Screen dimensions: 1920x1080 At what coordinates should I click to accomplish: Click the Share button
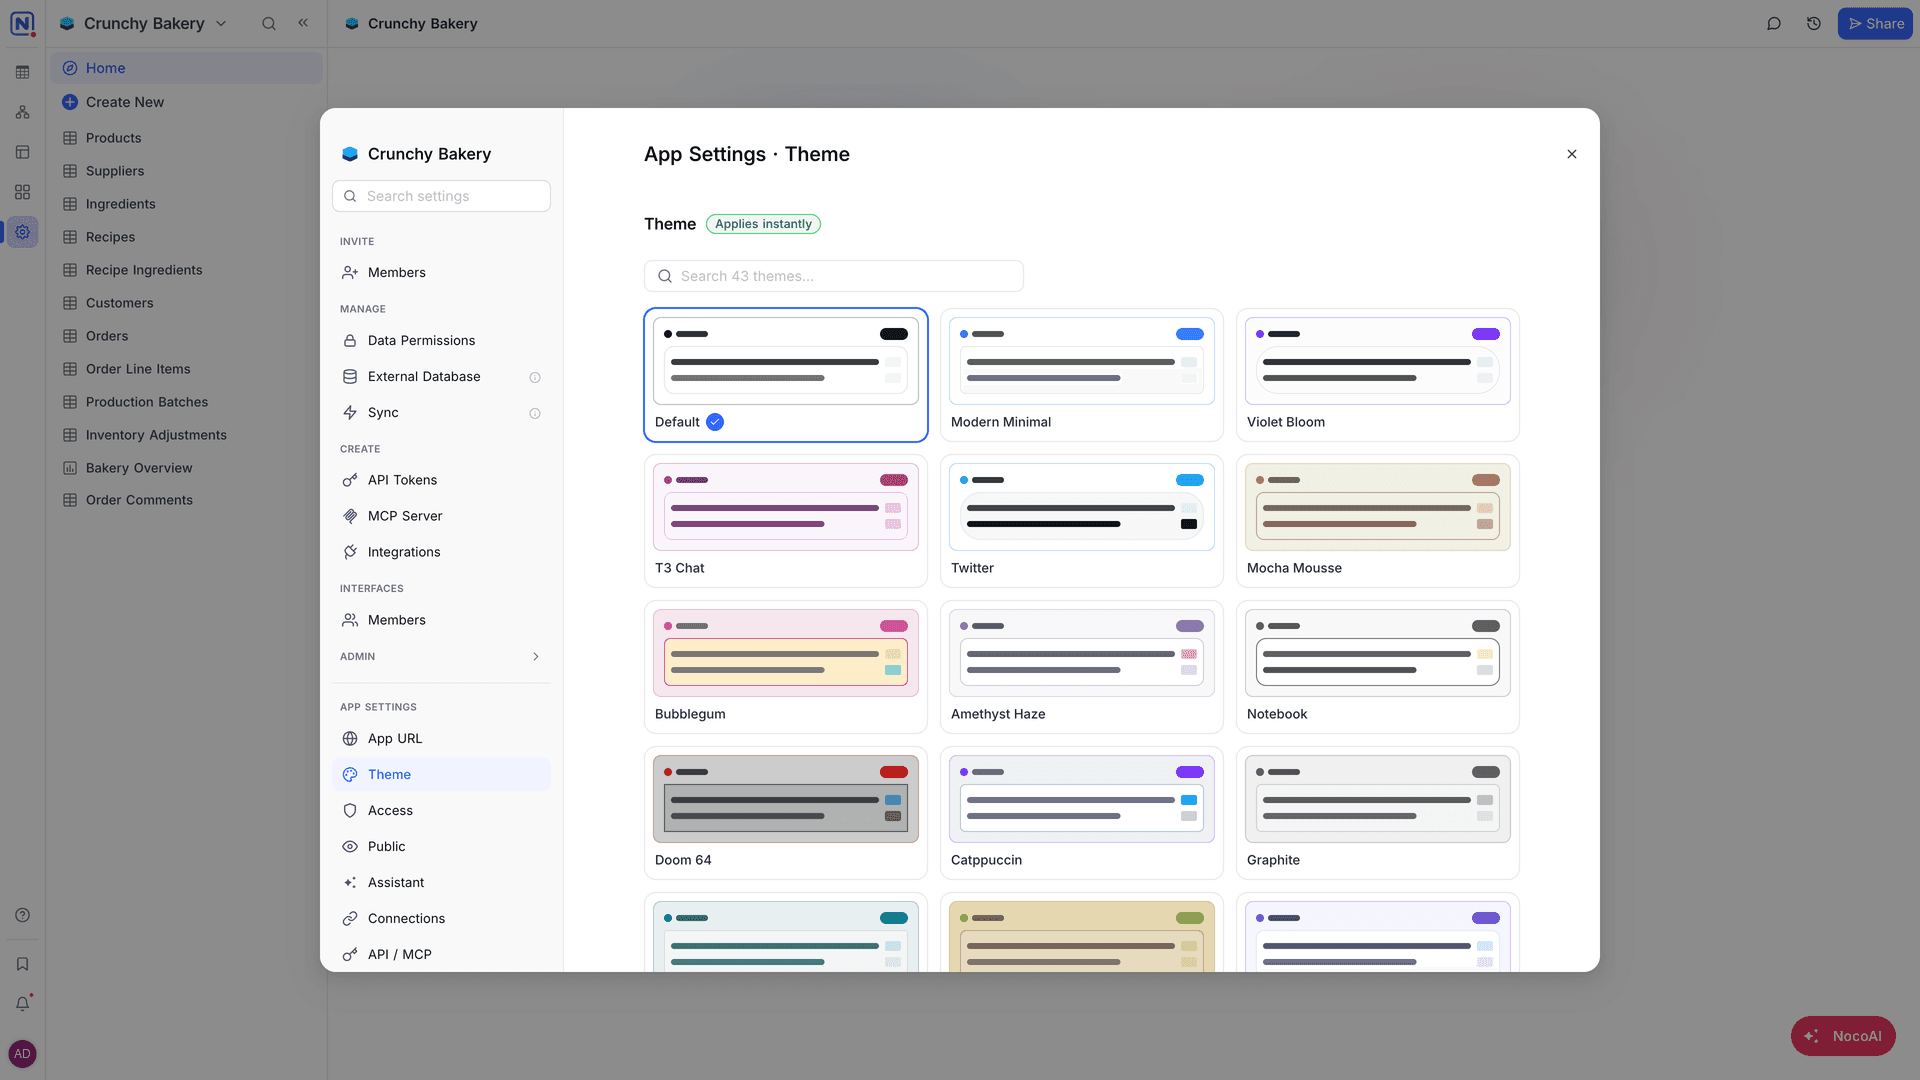pos(1875,23)
